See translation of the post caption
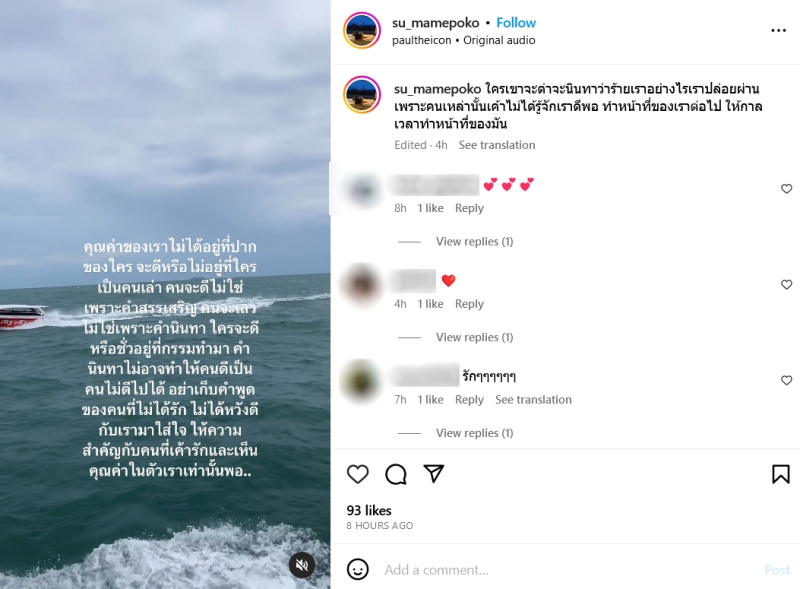The width and height of the screenshot is (800, 589). click(496, 145)
